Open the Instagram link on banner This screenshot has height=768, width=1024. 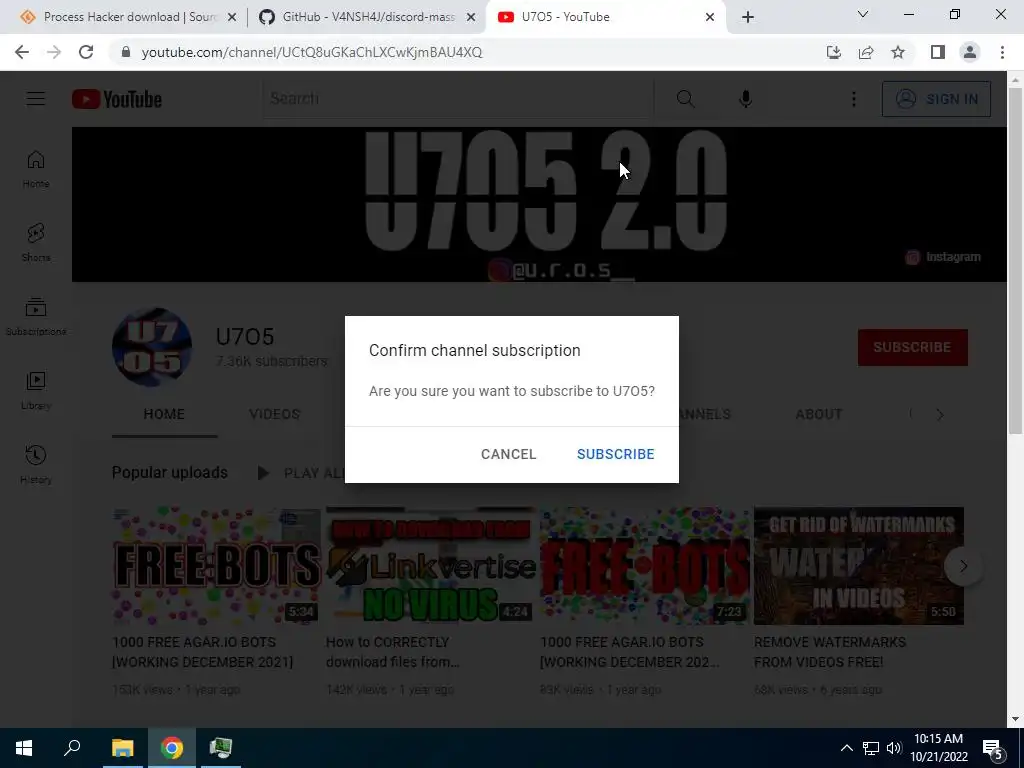pos(943,257)
